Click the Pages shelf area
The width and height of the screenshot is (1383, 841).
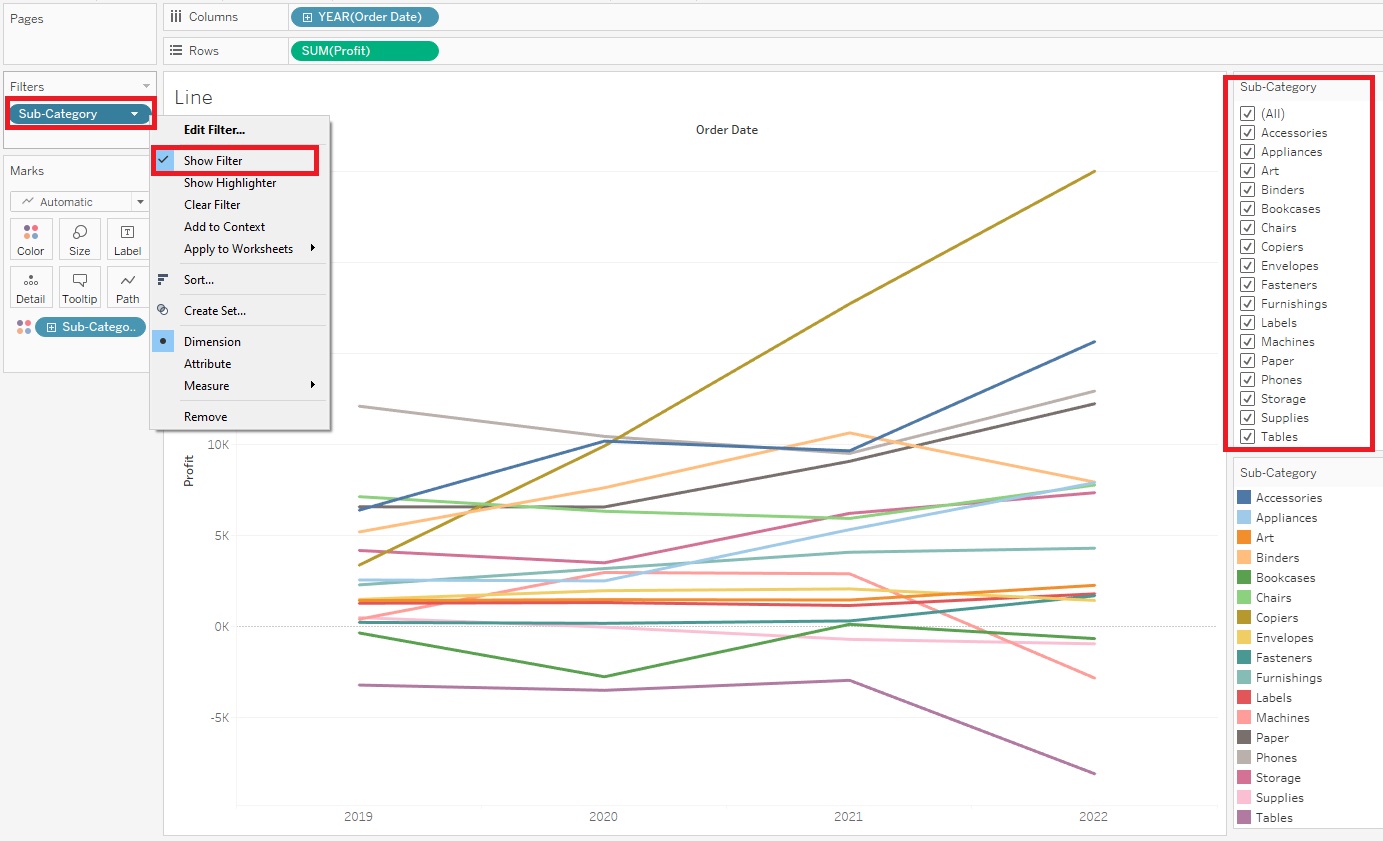pos(80,36)
